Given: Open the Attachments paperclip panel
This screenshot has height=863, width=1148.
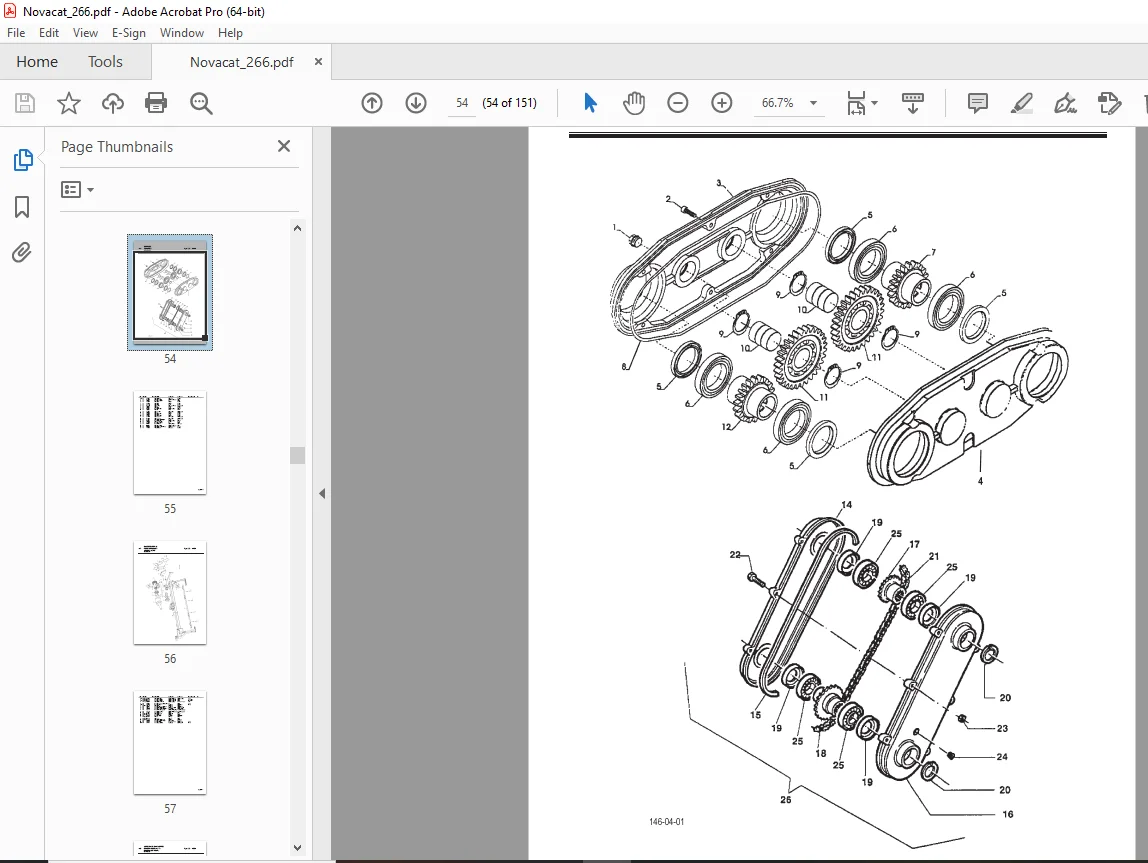Looking at the screenshot, I should pos(22,253).
